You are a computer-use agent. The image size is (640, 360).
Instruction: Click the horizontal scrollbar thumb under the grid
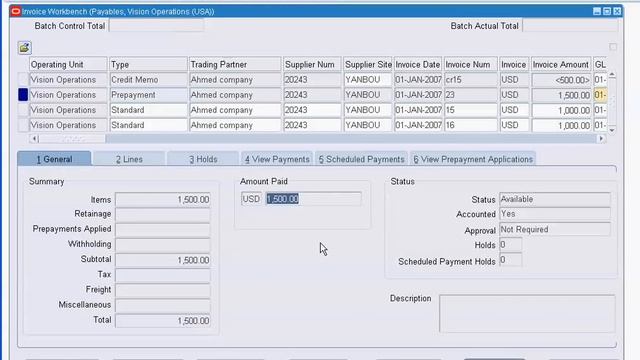(72, 139)
